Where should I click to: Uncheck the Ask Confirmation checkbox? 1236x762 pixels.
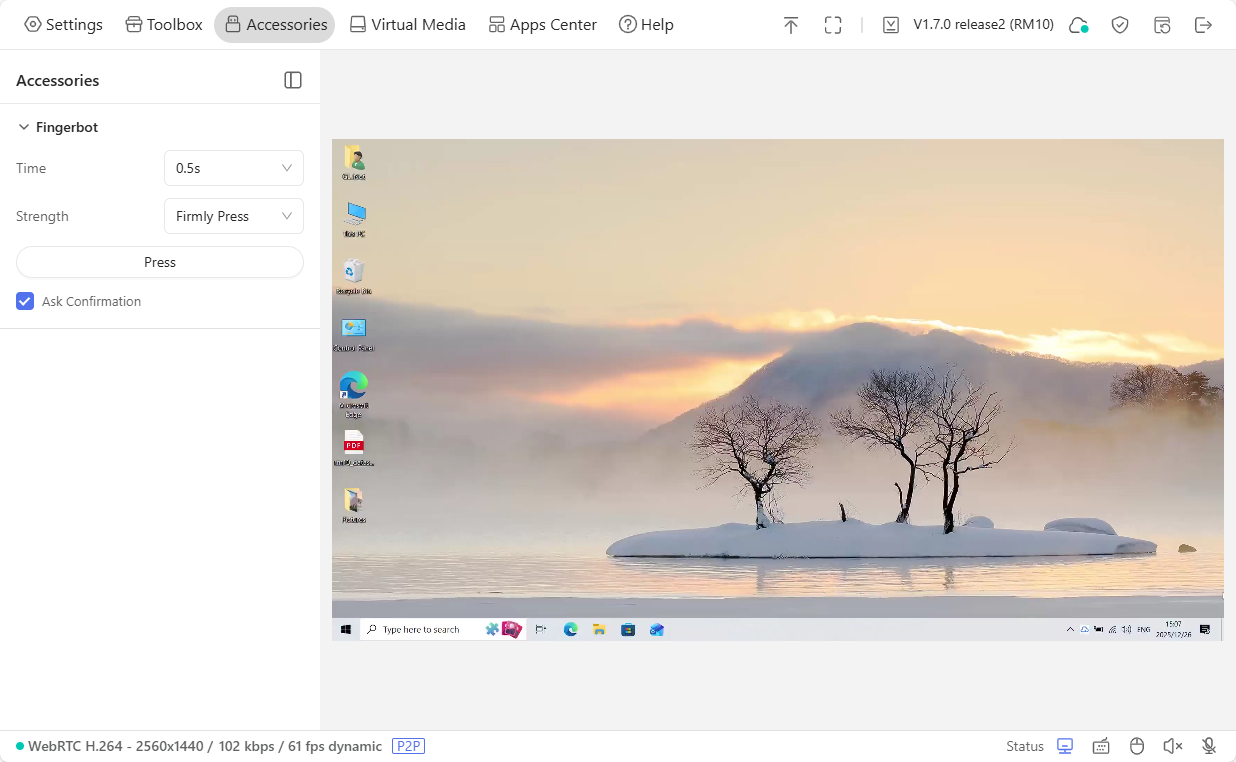(x=25, y=301)
